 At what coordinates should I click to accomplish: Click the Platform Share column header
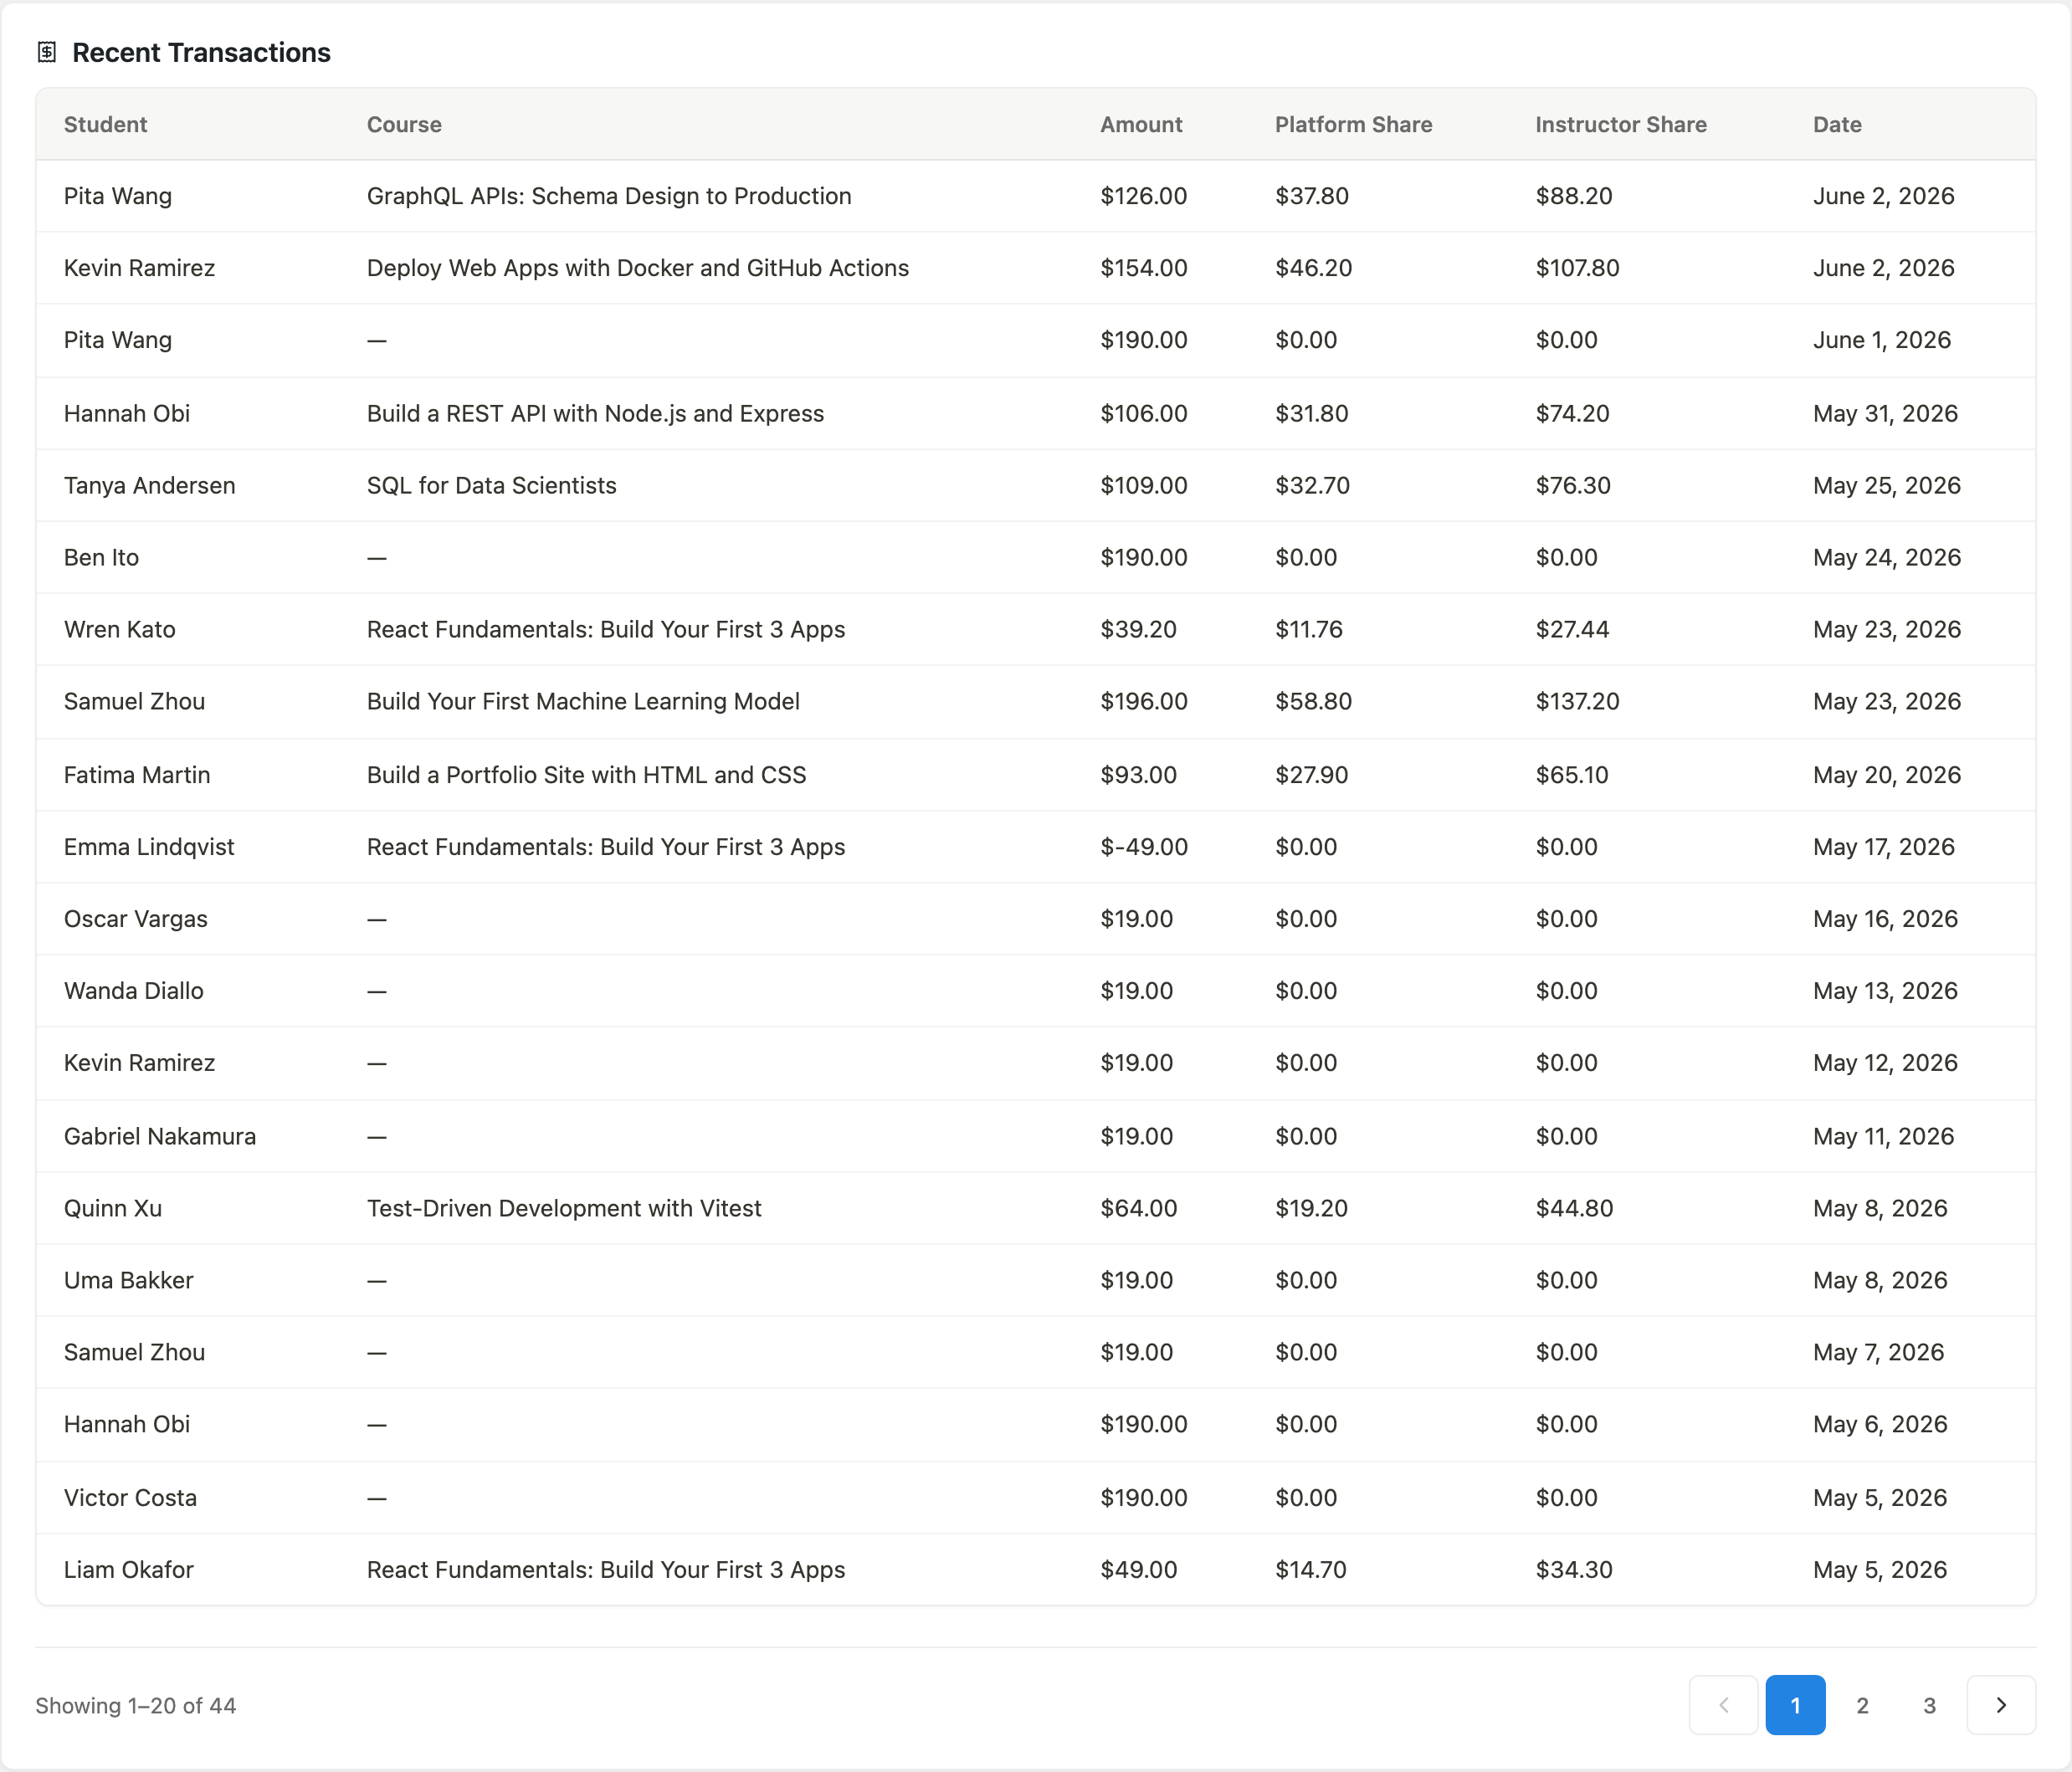(x=1353, y=124)
